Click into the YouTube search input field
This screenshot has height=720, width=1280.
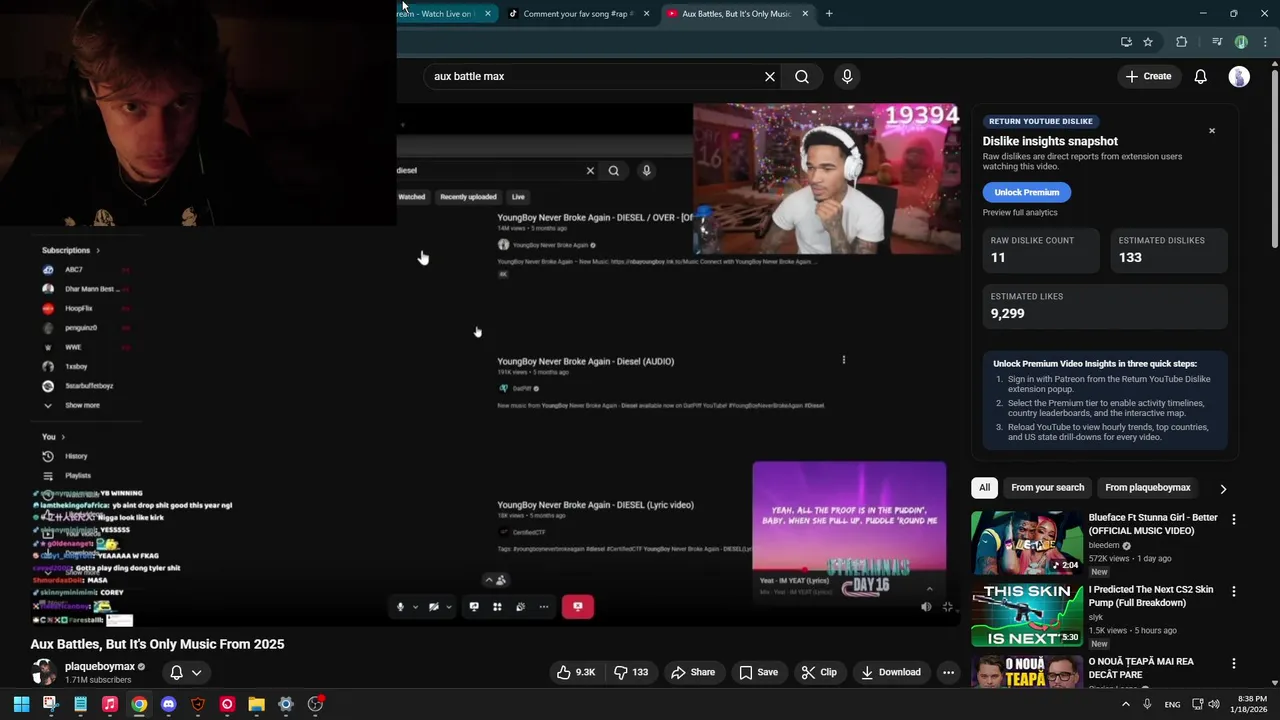point(595,76)
